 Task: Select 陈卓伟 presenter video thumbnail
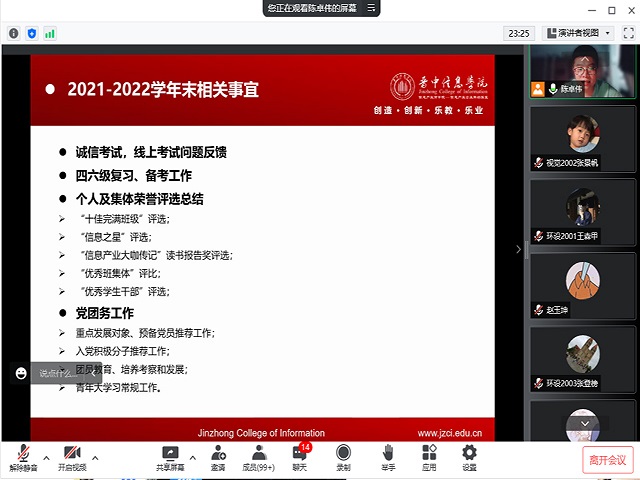(x=582, y=71)
